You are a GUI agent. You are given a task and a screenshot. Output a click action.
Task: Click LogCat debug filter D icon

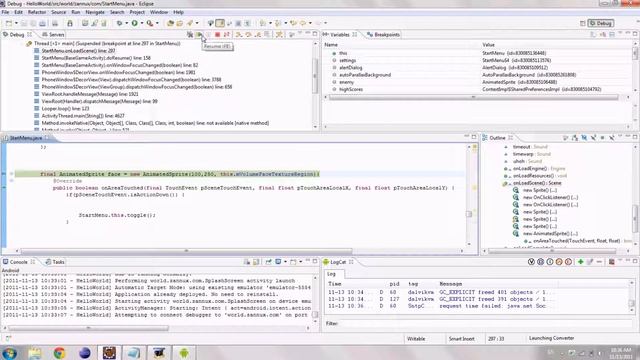pos(540,262)
